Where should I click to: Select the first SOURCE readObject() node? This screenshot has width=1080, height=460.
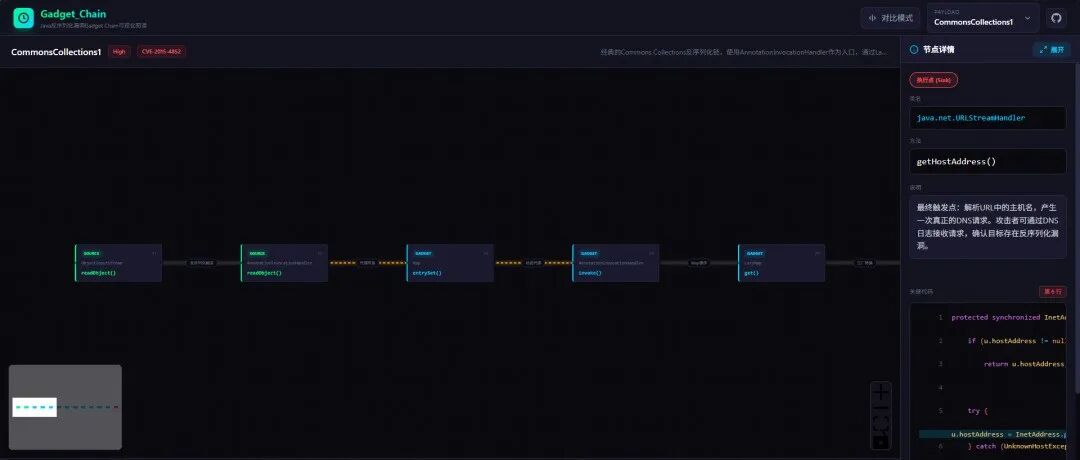coord(118,263)
